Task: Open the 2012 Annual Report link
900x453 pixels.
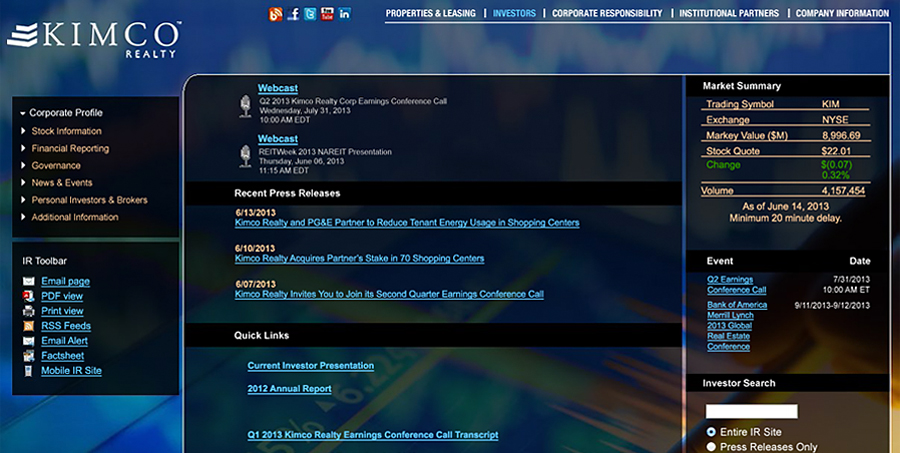Action: 289,389
